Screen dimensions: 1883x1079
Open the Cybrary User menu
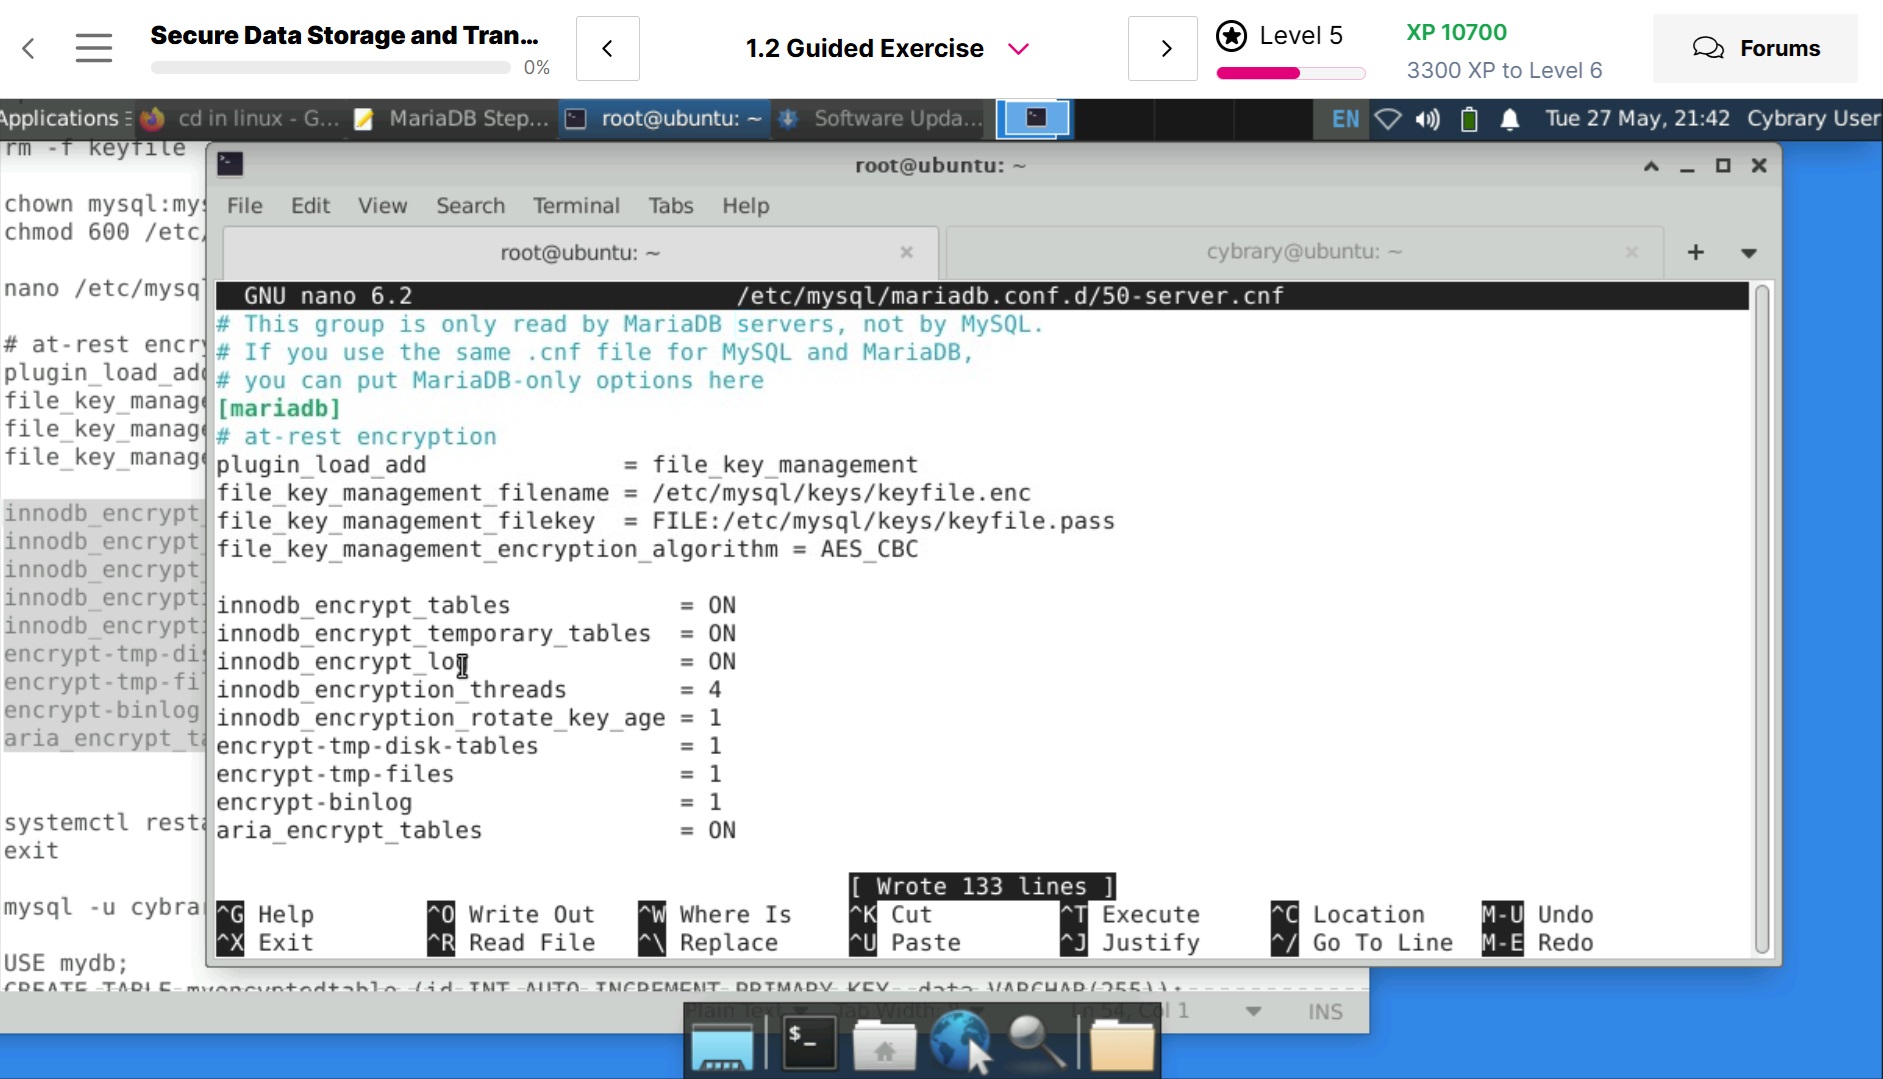pos(1814,118)
